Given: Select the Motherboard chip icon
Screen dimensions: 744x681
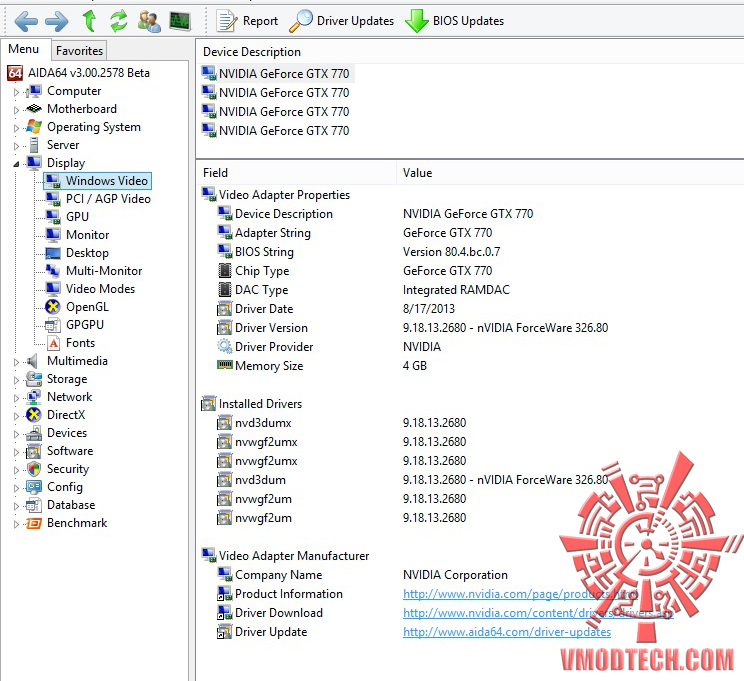Looking at the screenshot, I should pos(34,109).
